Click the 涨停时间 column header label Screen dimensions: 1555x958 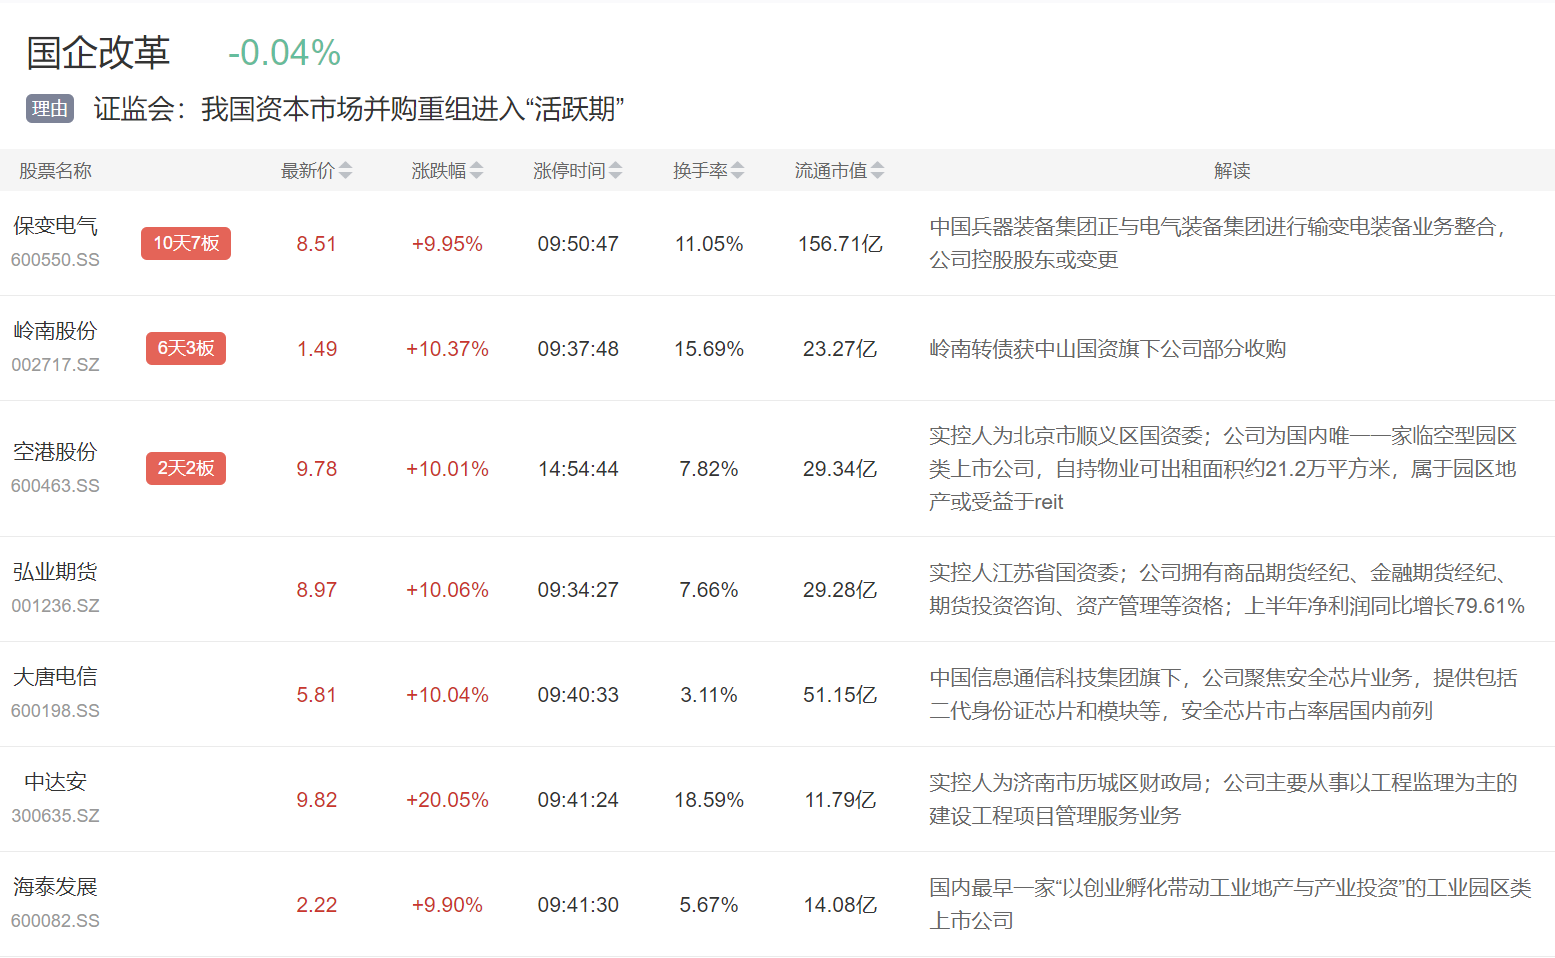tap(569, 171)
